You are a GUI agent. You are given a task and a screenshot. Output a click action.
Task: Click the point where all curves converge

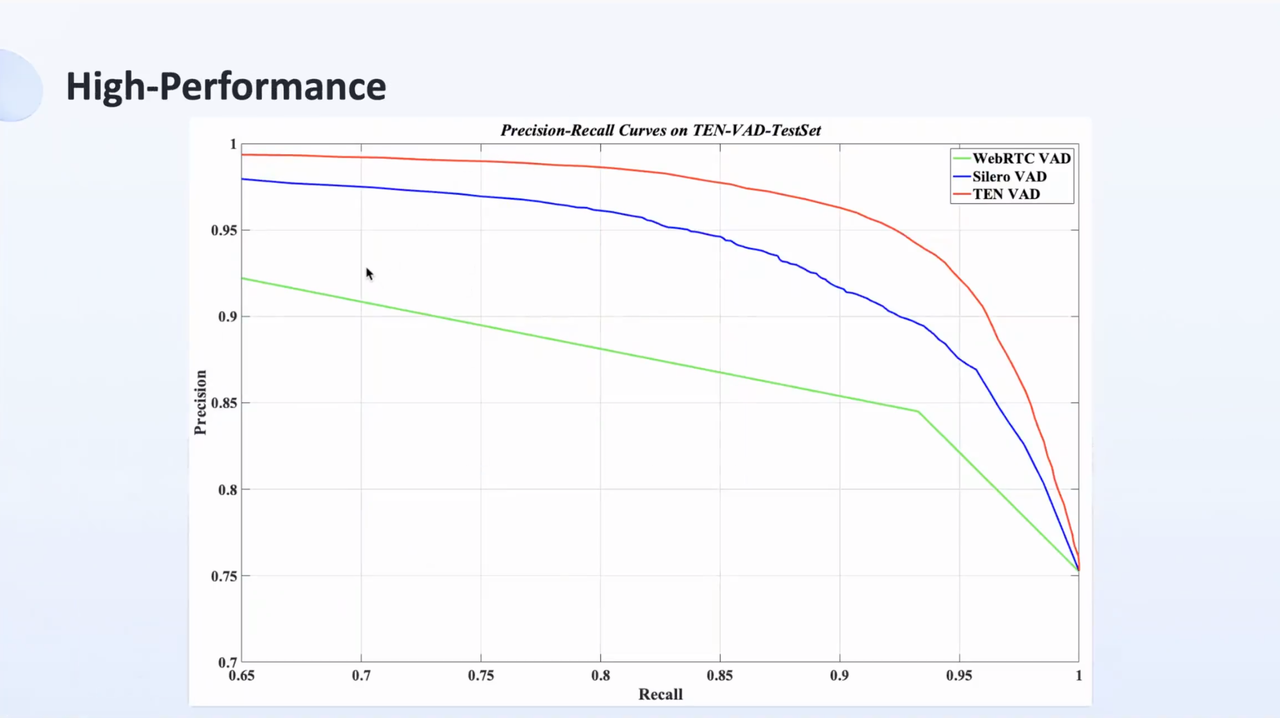[1078, 570]
